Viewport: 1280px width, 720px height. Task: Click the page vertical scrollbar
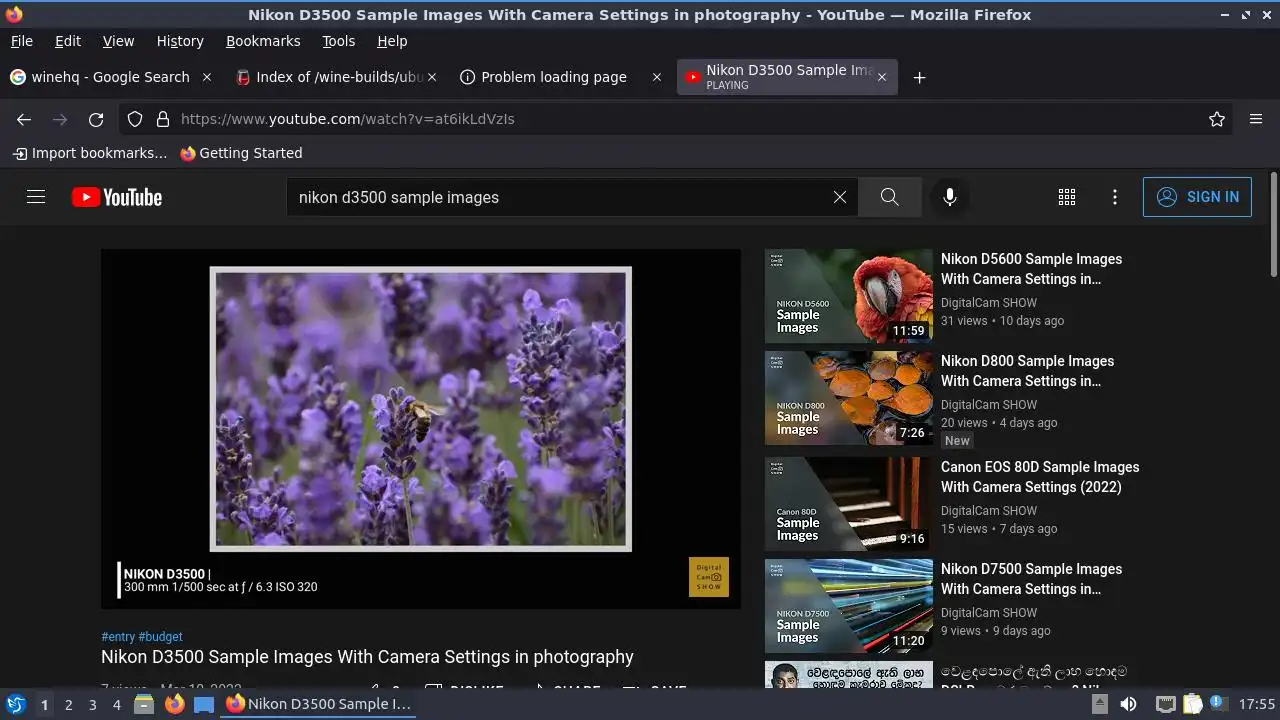pyautogui.click(x=1273, y=224)
